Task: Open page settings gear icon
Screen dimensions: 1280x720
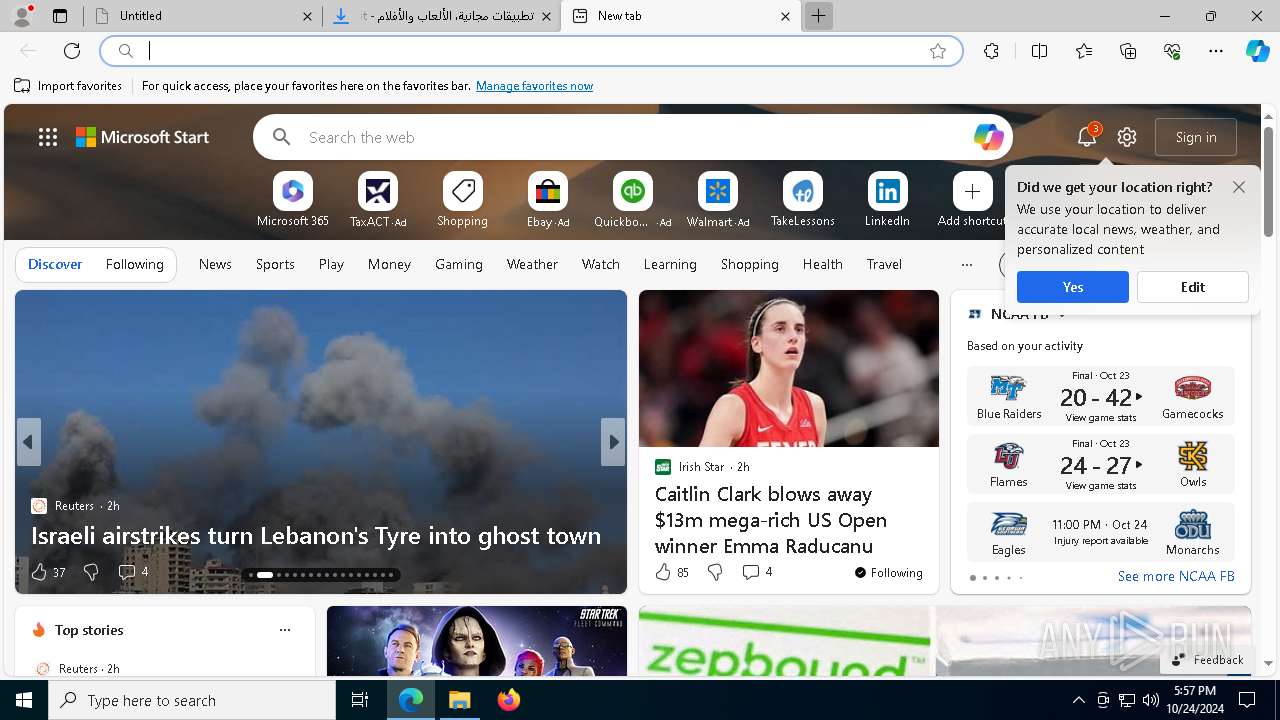Action: 1127,137
